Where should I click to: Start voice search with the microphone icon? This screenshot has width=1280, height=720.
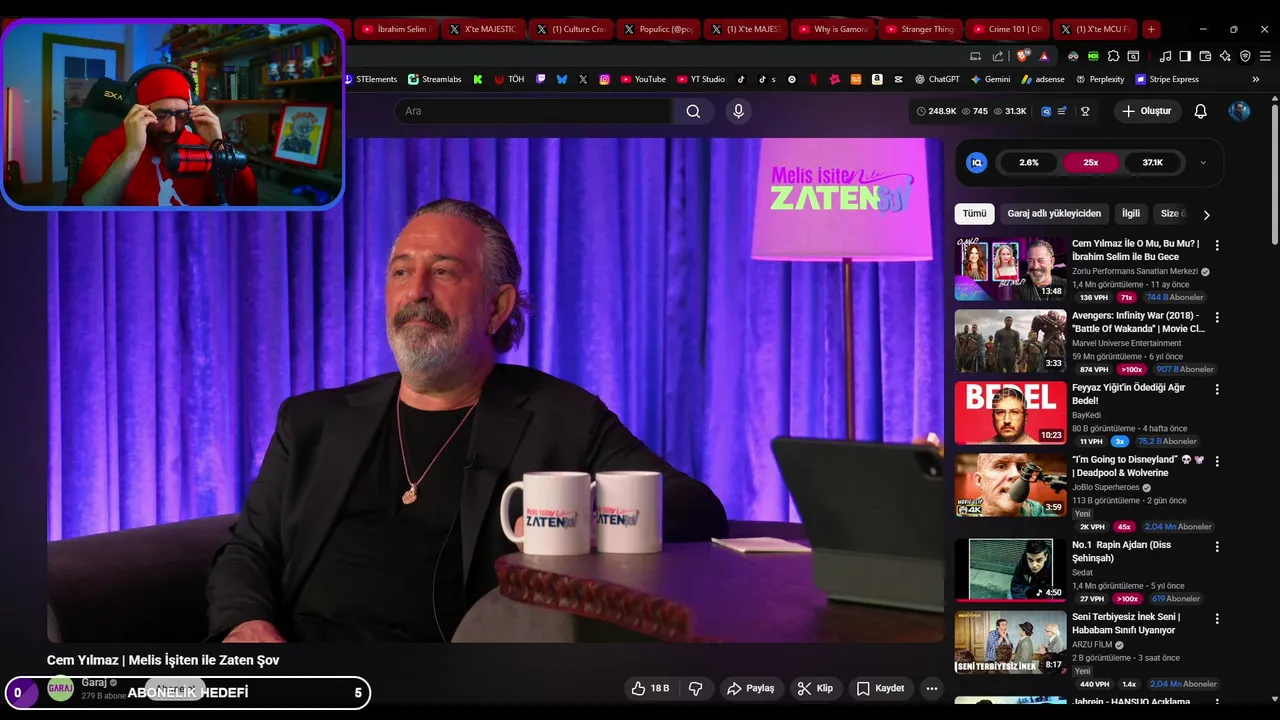(x=738, y=111)
